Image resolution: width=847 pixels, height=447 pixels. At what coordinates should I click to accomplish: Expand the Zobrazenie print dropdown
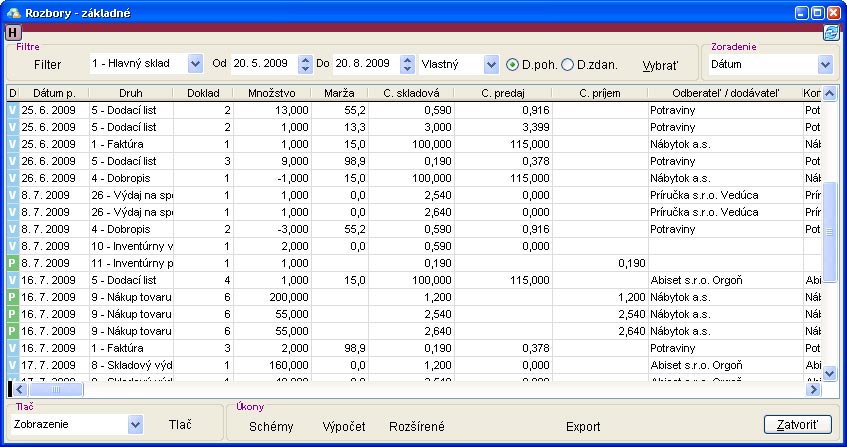(136, 424)
